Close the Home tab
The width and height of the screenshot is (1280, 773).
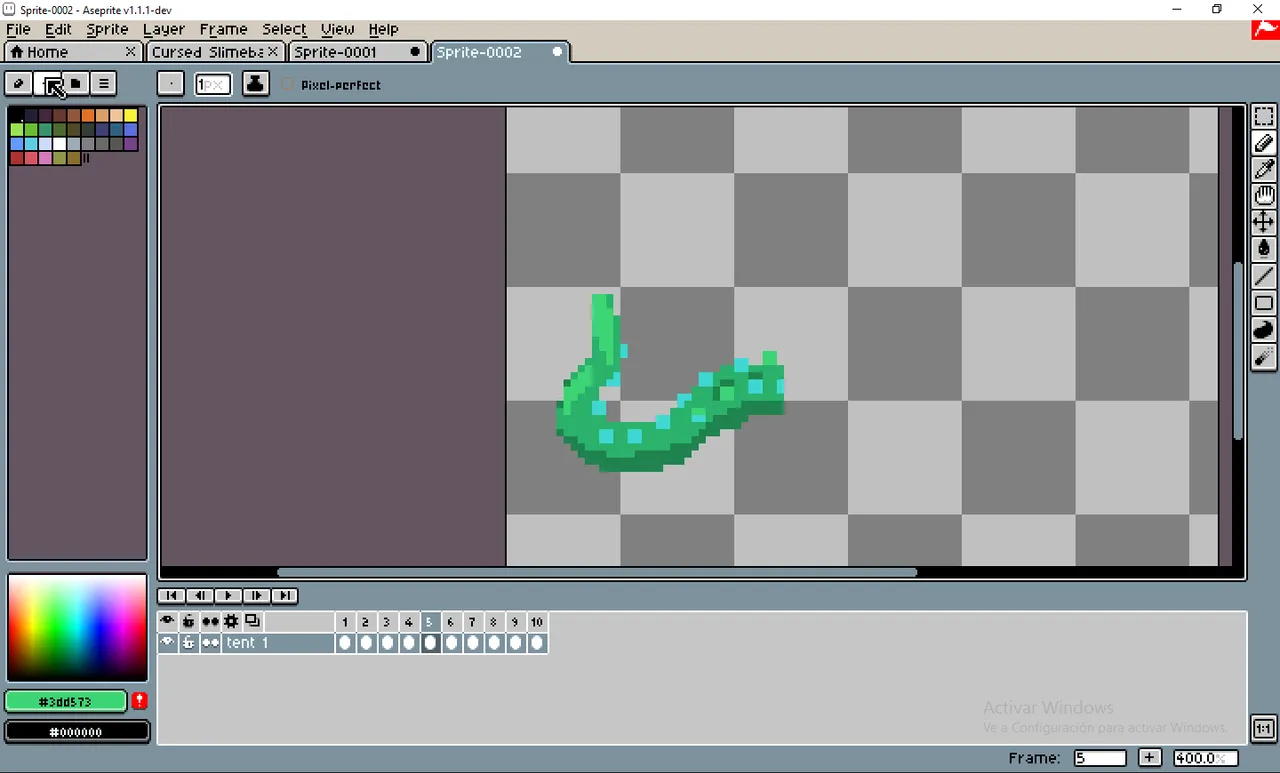tap(131, 51)
